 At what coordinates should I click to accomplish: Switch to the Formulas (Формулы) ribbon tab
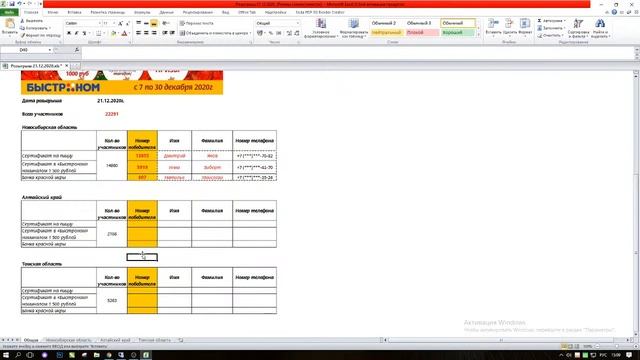(x=142, y=12)
